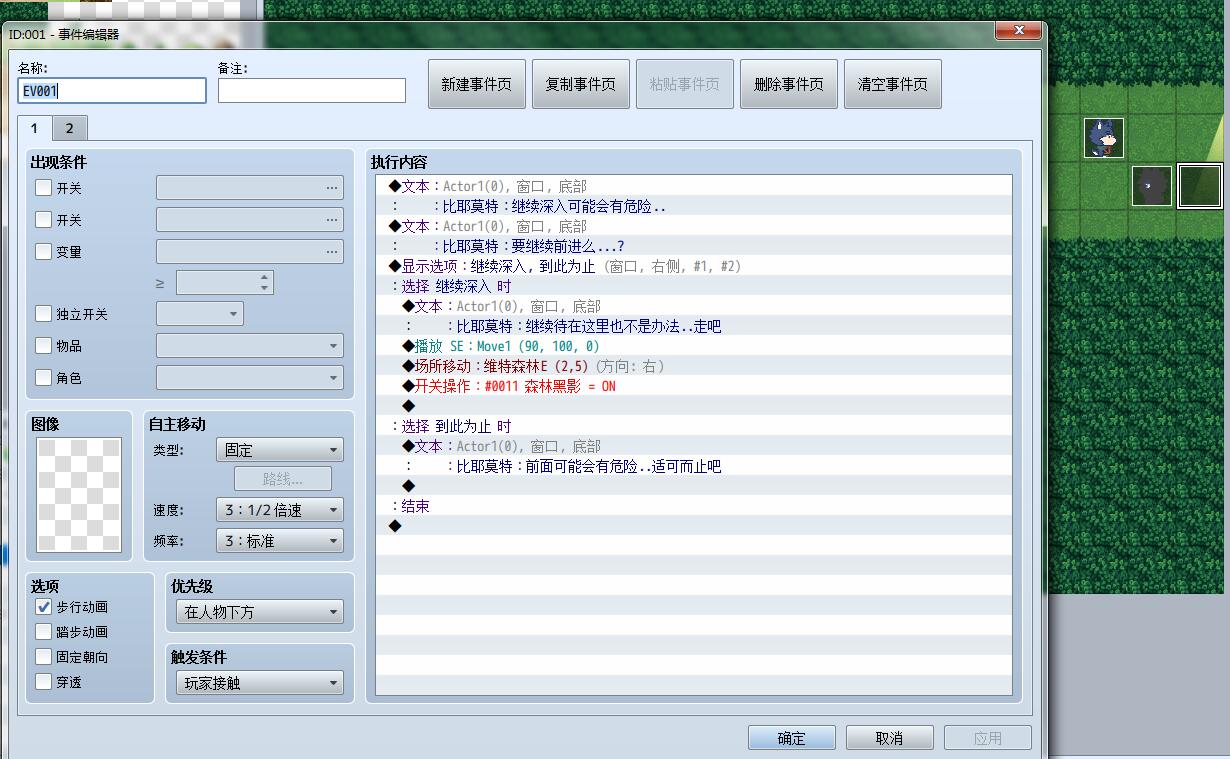Enable the 独立开关 condition checkbox

point(43,314)
